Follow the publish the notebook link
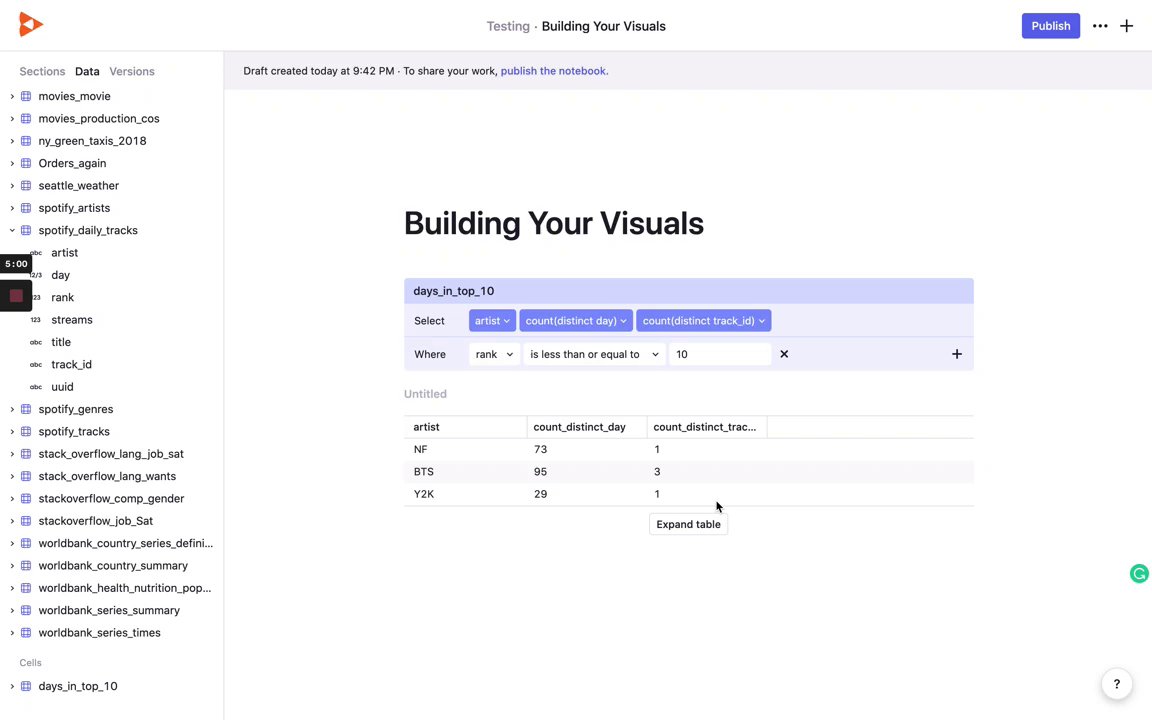 coord(554,71)
